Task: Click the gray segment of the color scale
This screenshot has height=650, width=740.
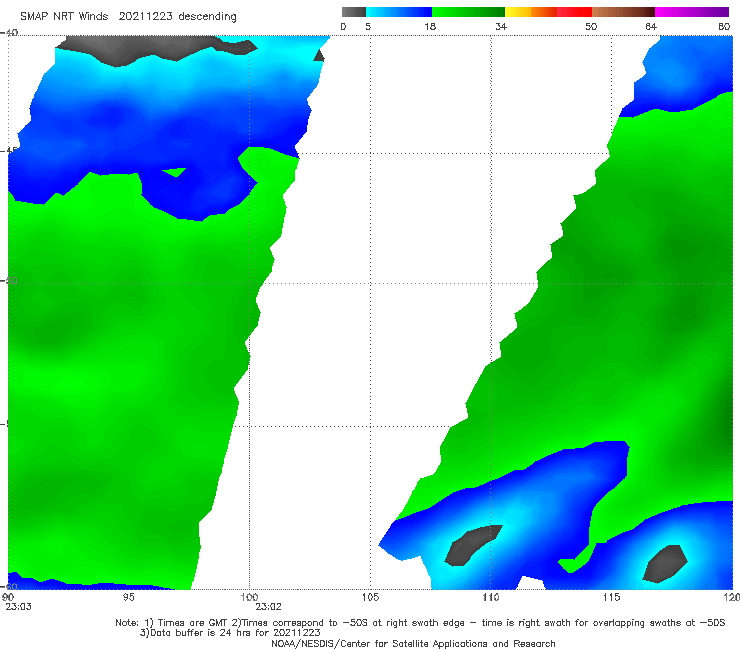Action: (x=353, y=12)
